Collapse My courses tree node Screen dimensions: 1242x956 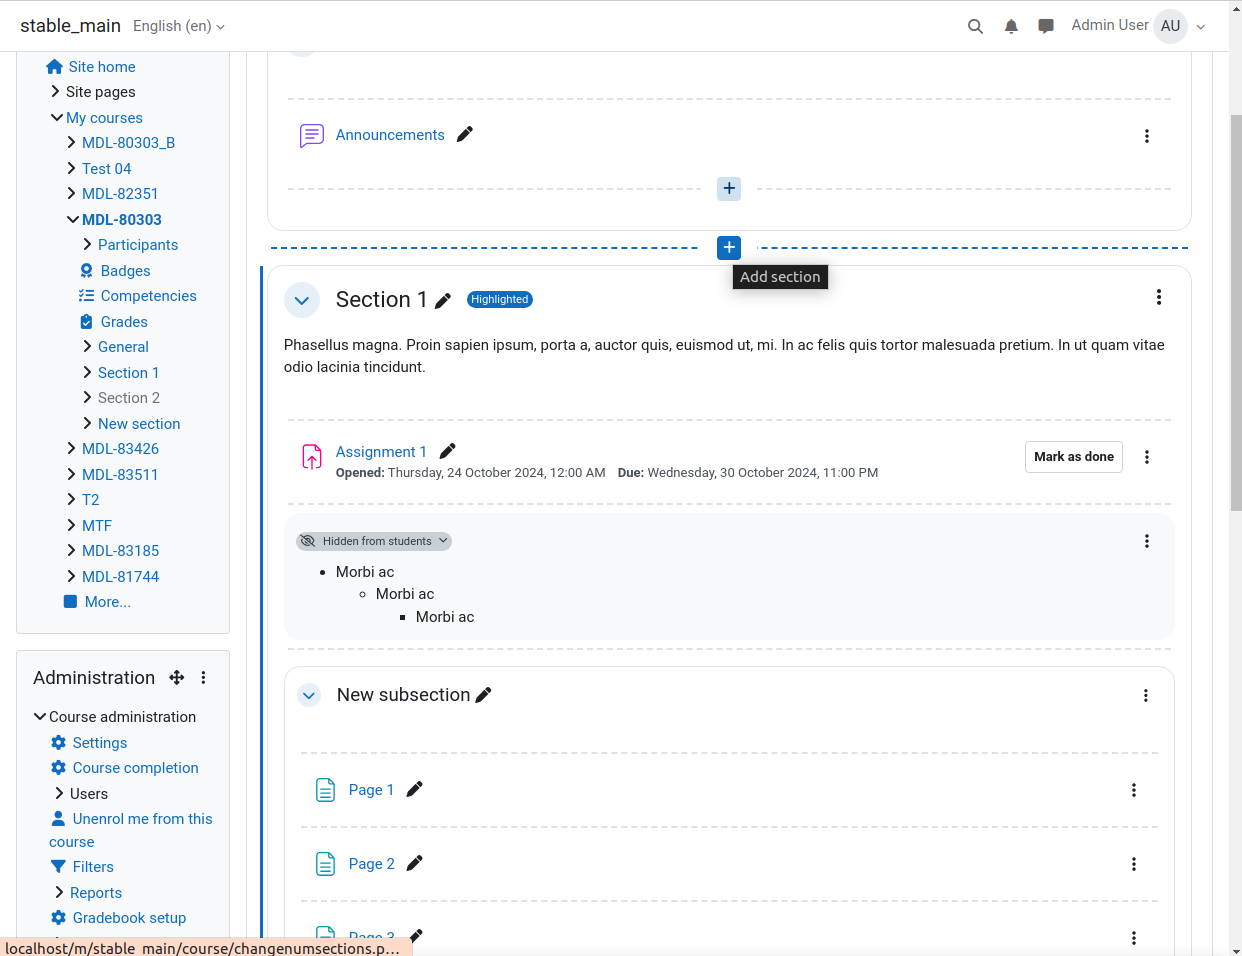57,117
